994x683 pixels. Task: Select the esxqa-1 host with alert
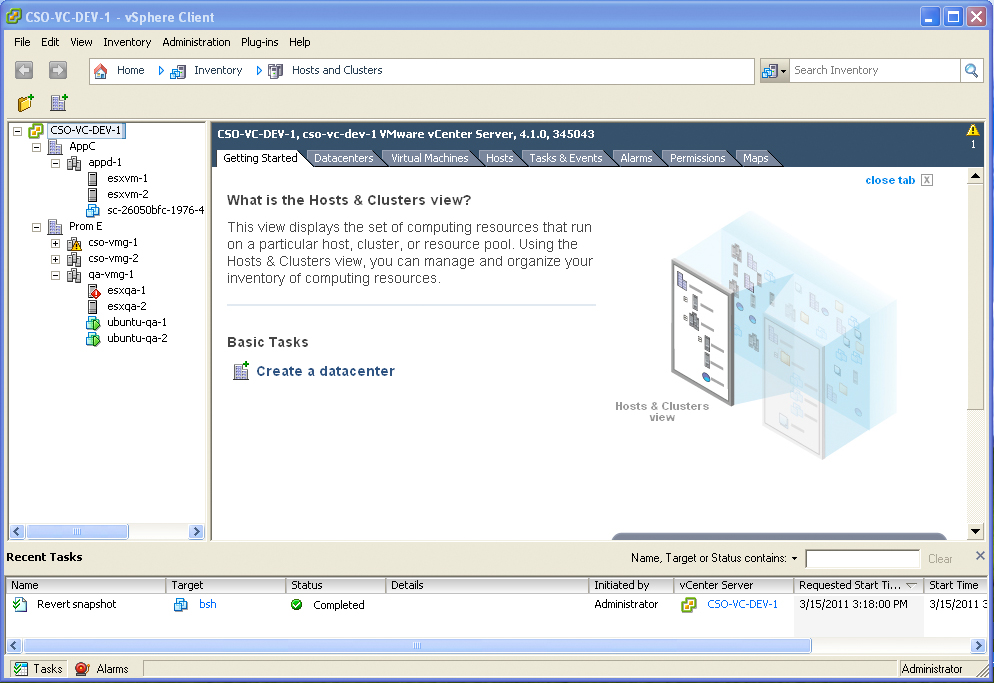126,290
